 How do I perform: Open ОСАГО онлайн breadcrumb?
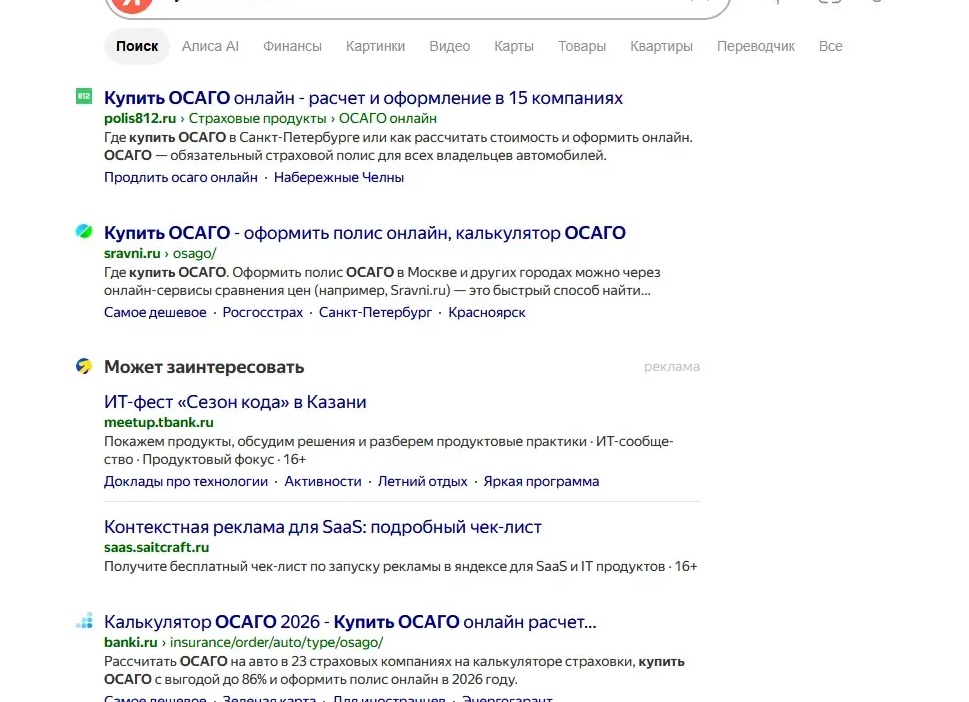pos(388,118)
